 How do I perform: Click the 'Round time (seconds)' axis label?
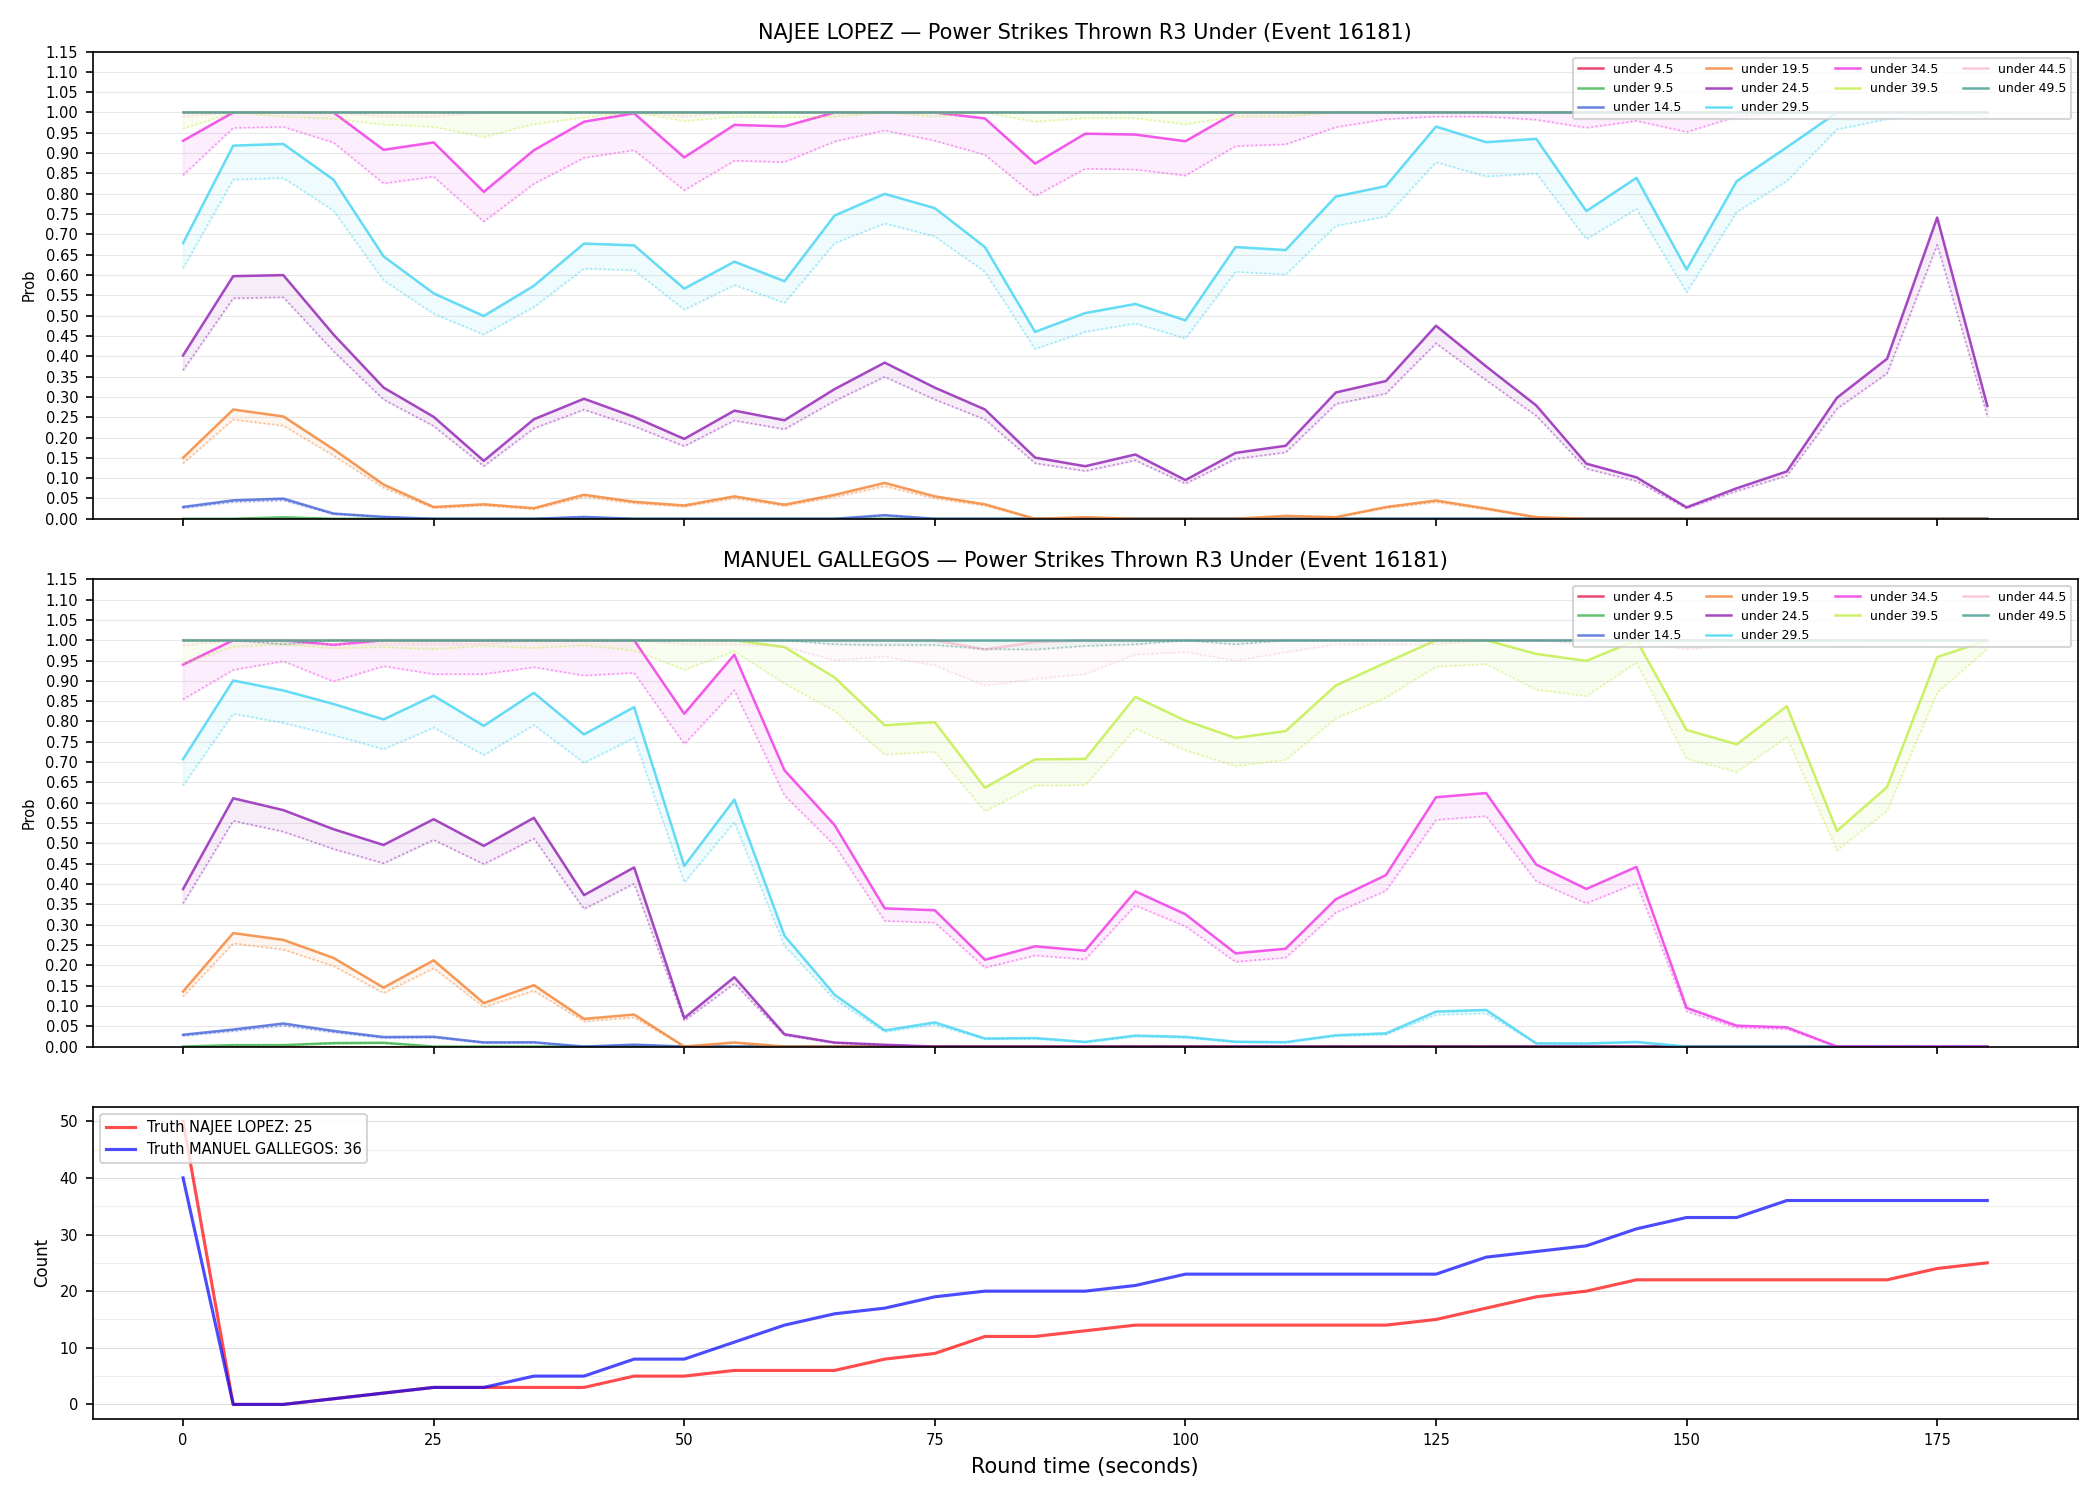click(x=1084, y=1466)
